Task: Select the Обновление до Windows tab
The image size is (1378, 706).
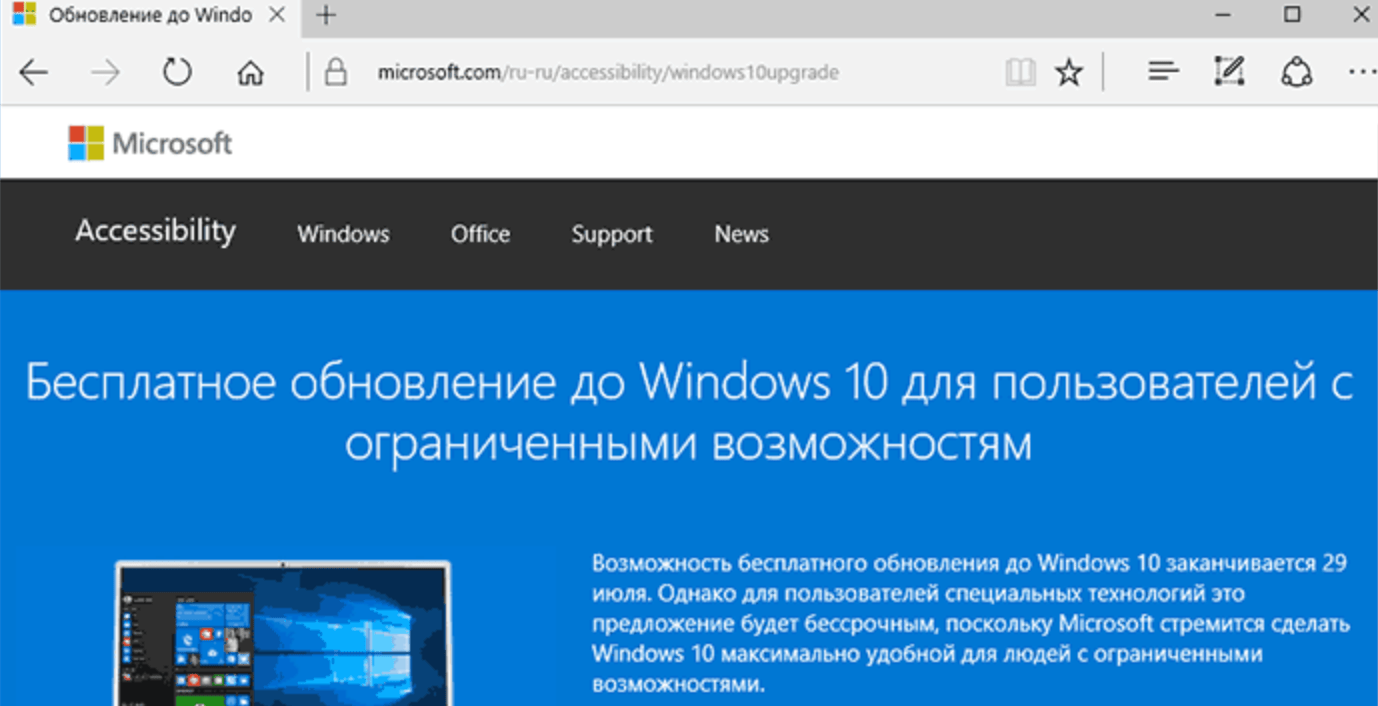Action: click(150, 16)
